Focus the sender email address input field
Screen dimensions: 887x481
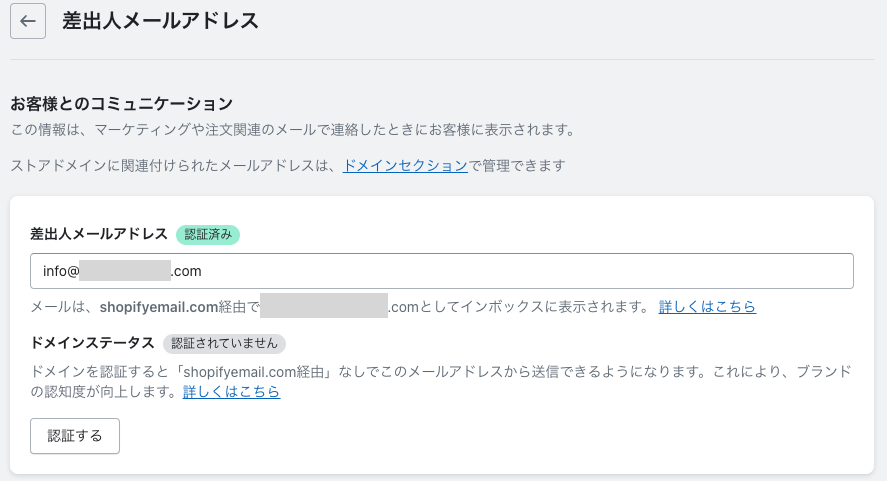(x=441, y=271)
